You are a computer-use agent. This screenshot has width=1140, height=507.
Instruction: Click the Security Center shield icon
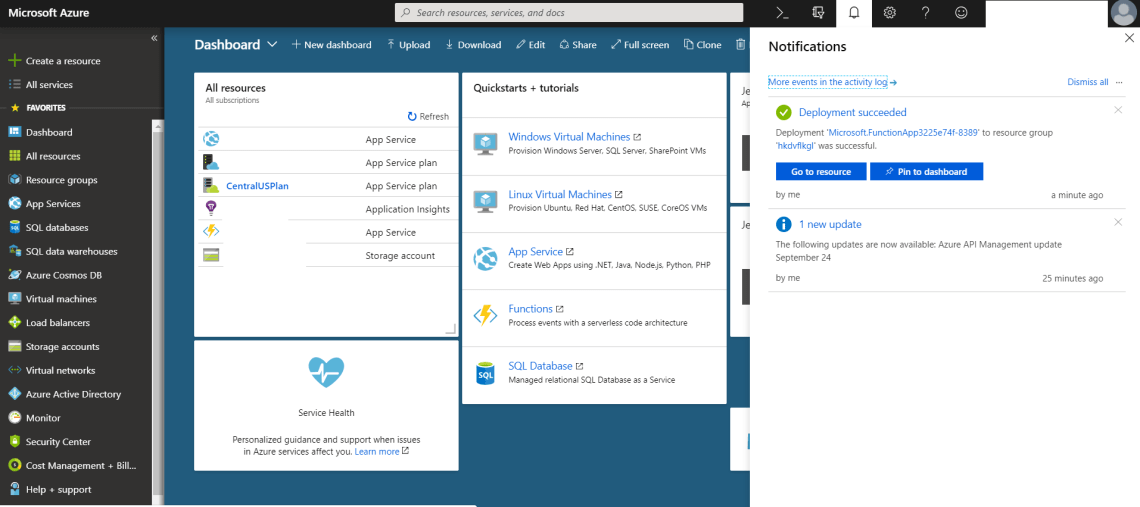14,442
